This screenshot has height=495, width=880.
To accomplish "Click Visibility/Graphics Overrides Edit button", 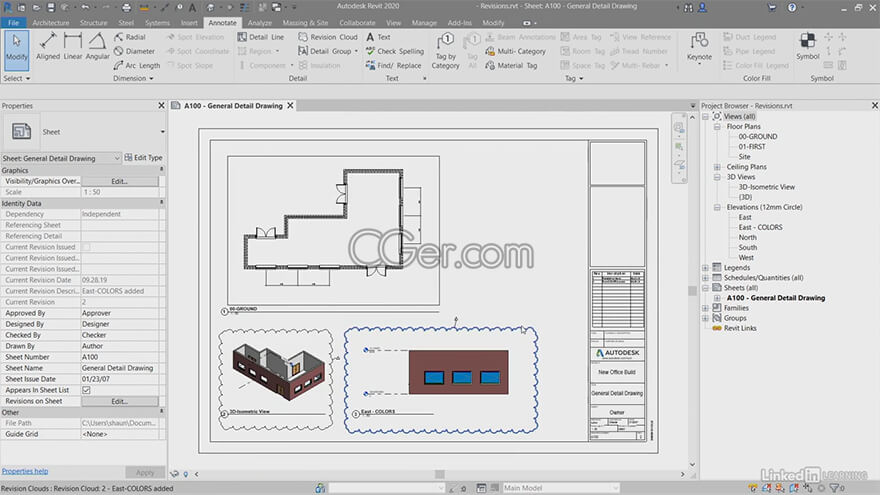I will click(x=120, y=181).
